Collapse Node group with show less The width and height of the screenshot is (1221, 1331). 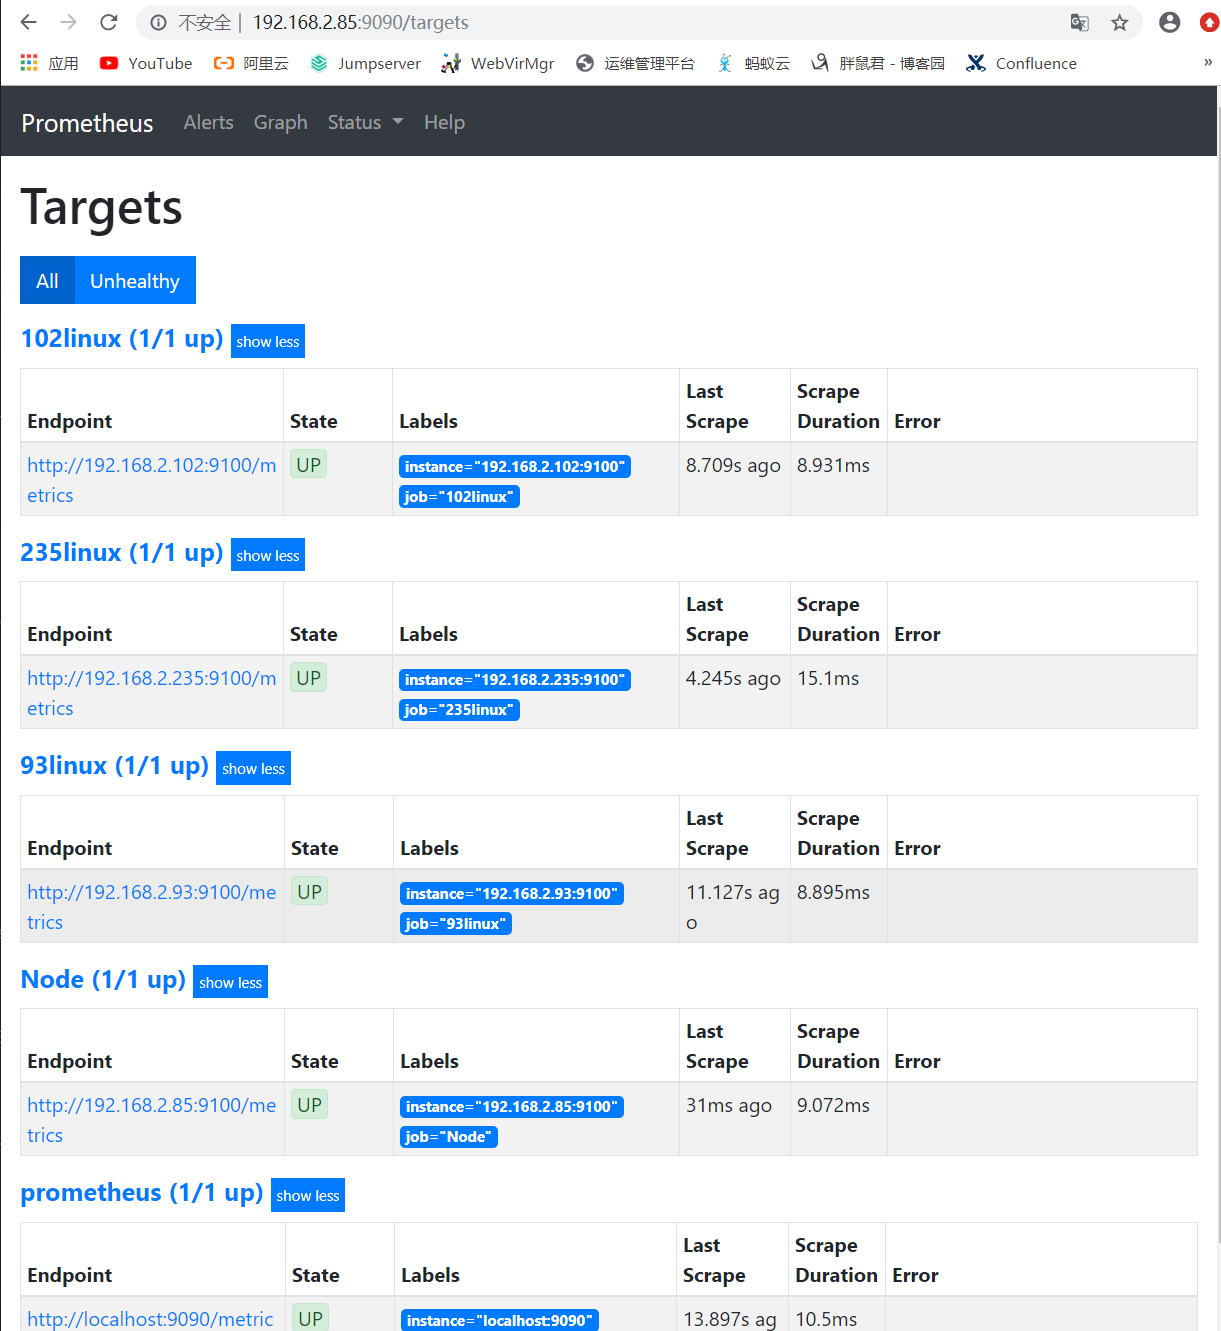click(230, 982)
